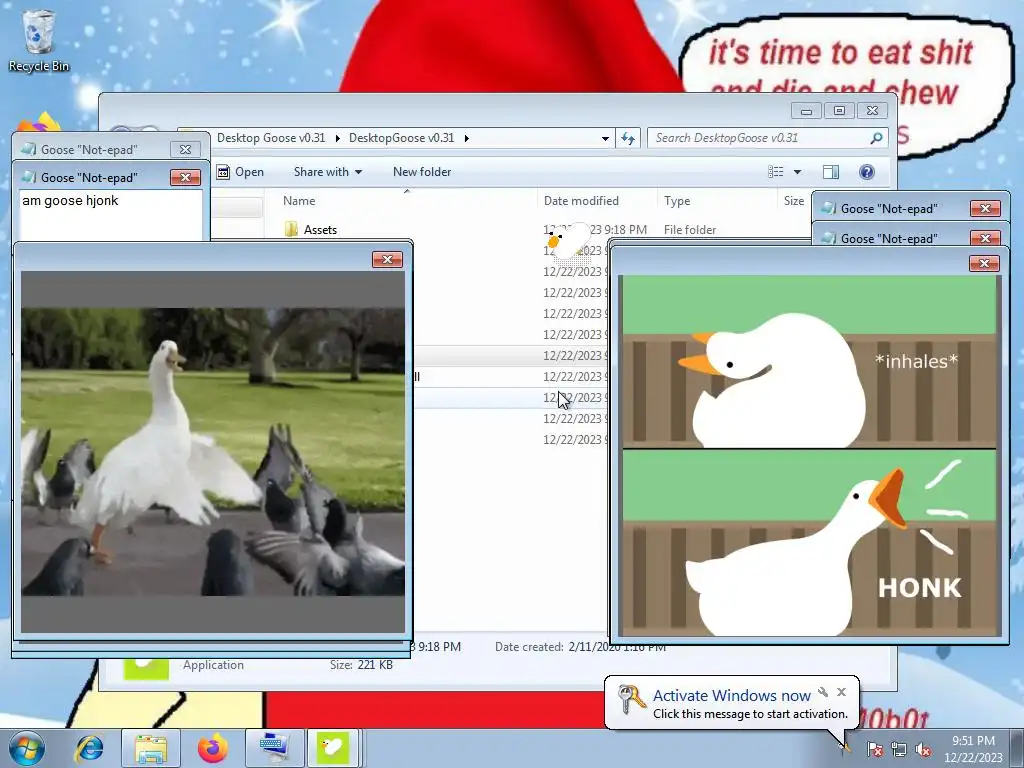Maximize the Explorer window
1024x768 pixels.
pyautogui.click(x=839, y=110)
